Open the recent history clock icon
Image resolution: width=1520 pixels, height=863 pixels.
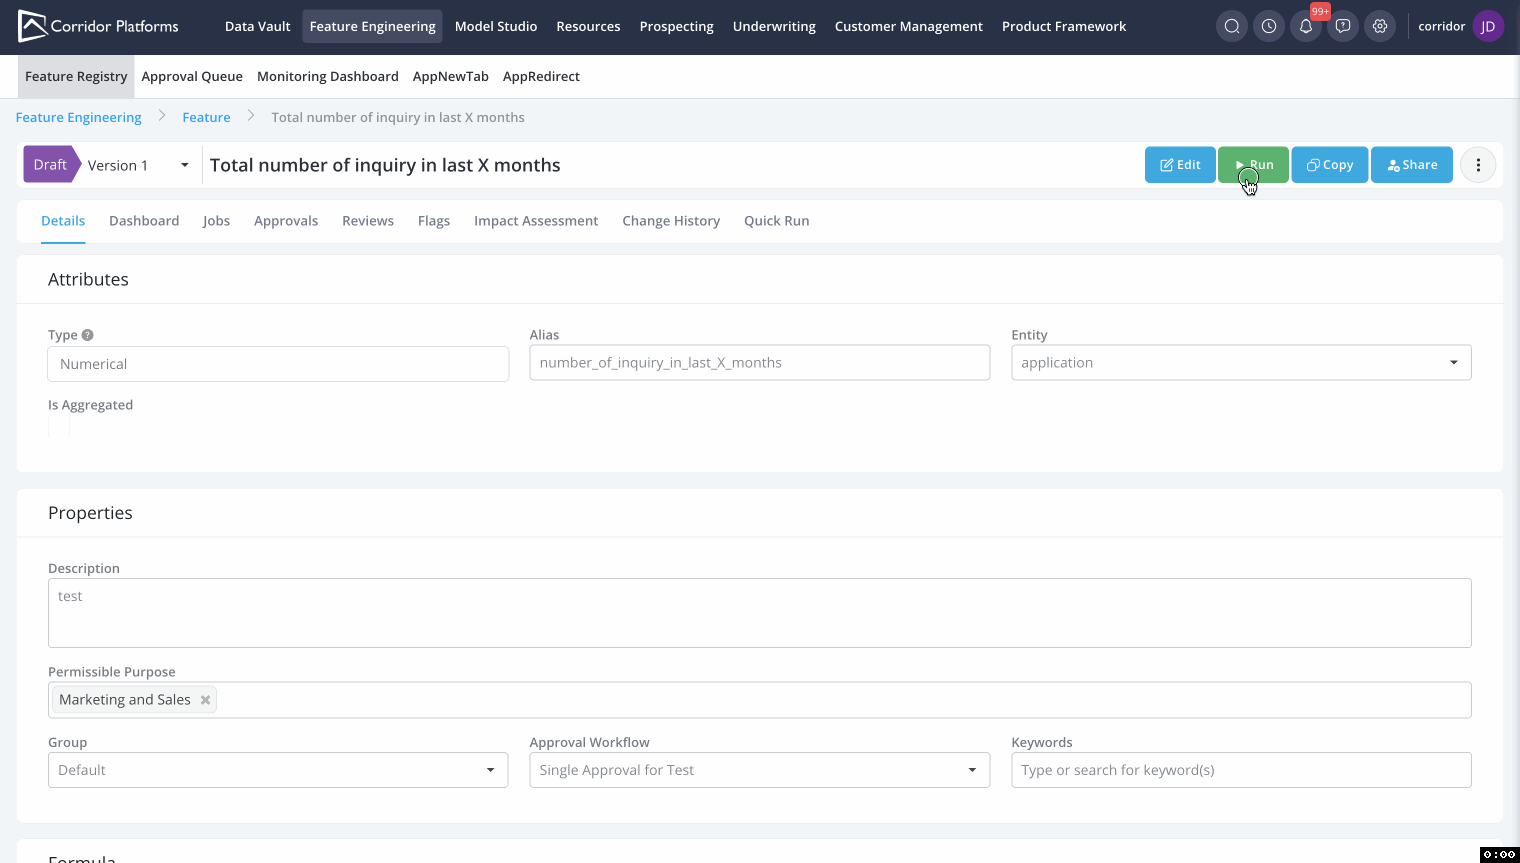point(1269,27)
